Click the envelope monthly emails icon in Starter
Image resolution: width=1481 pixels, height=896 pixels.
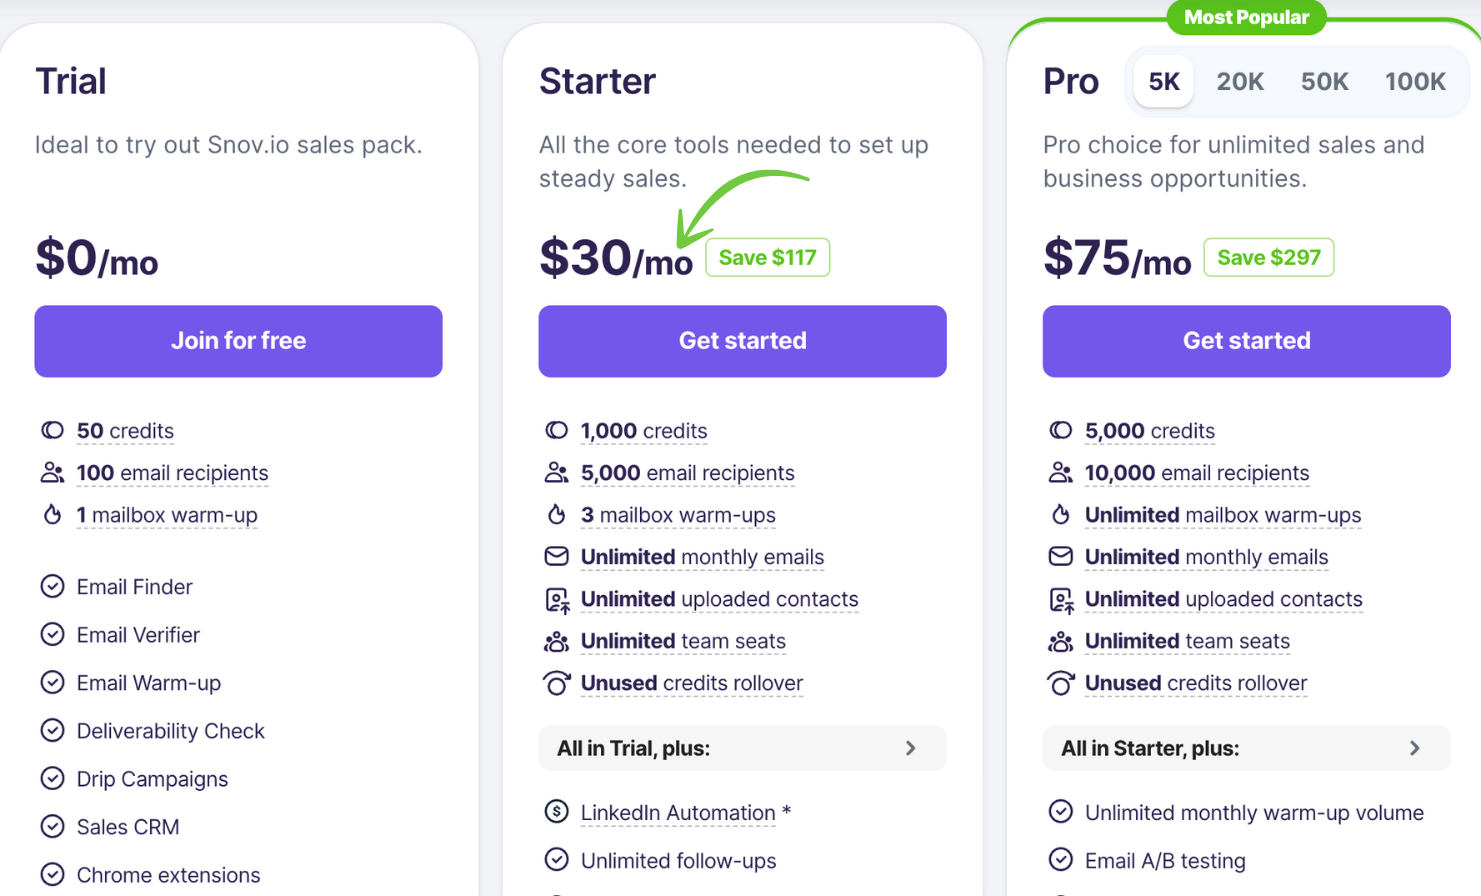(556, 556)
